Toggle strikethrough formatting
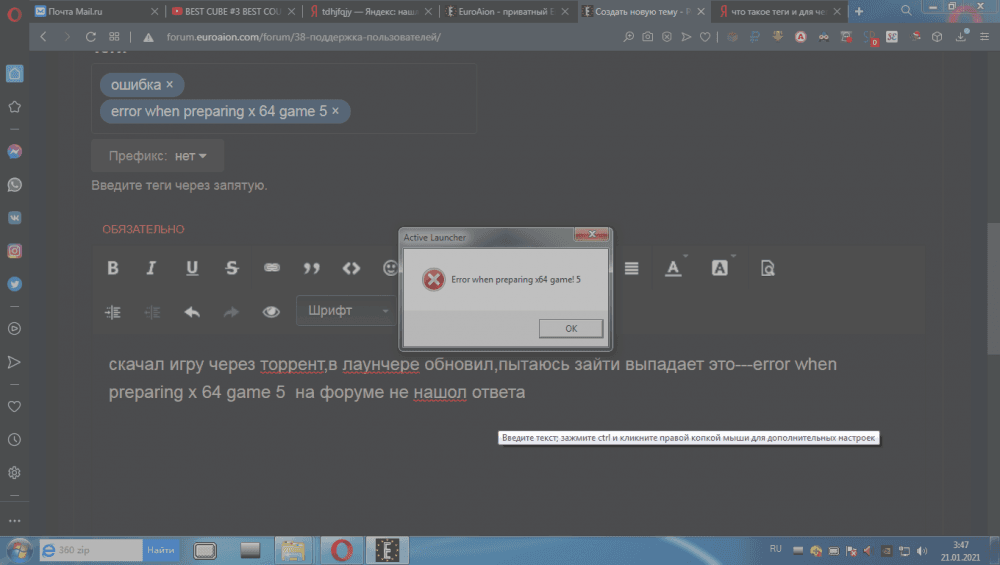The height and width of the screenshot is (565, 1000). coord(232,268)
